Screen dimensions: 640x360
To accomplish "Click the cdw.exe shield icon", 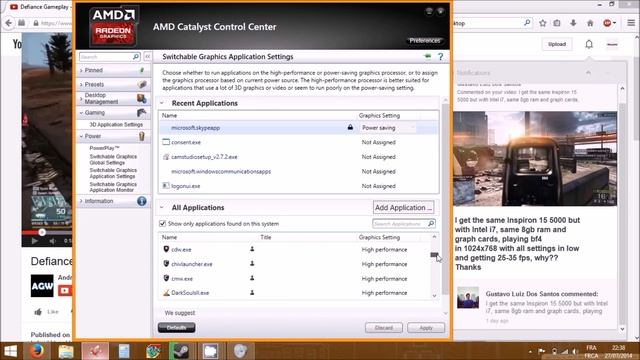I will coord(166,249).
